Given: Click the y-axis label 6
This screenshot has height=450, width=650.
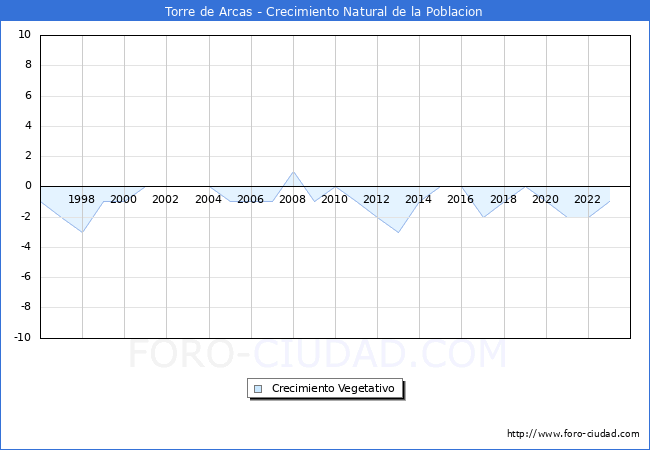Looking at the screenshot, I should click(27, 96).
